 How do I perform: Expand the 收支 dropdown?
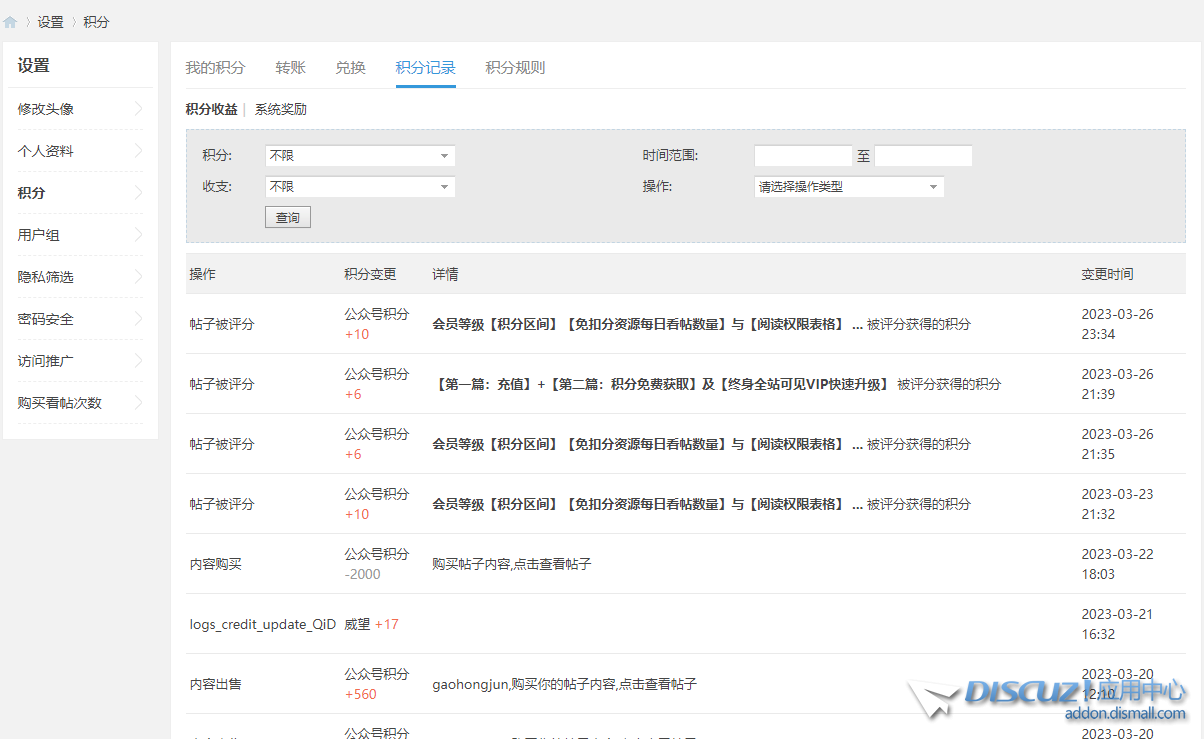tap(359, 187)
